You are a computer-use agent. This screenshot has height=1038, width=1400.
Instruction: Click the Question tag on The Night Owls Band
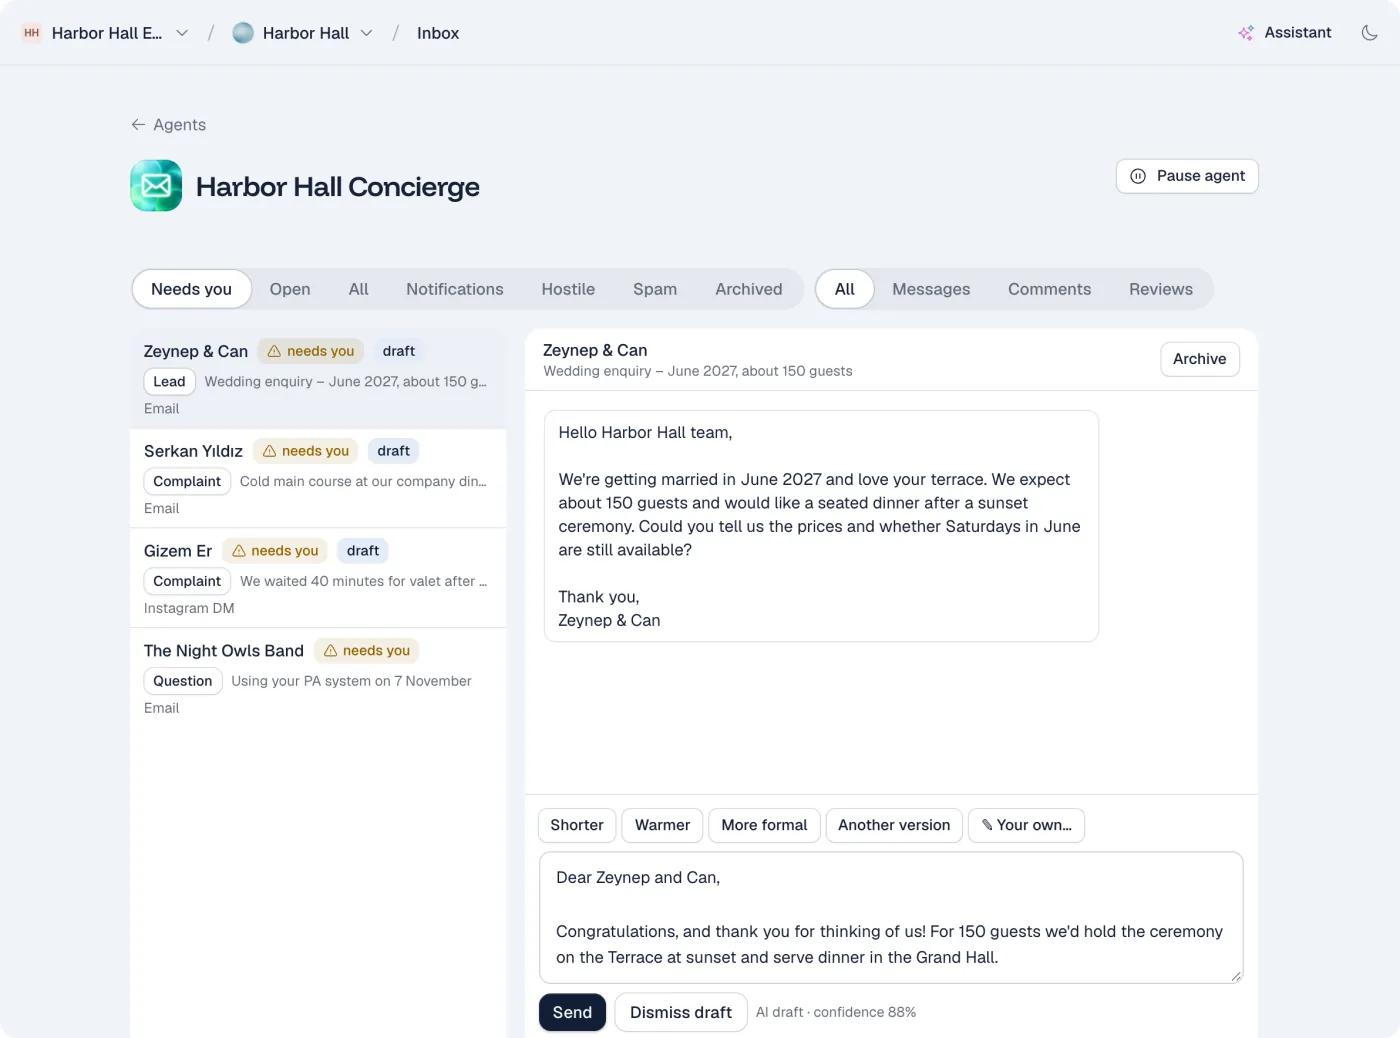[183, 681]
